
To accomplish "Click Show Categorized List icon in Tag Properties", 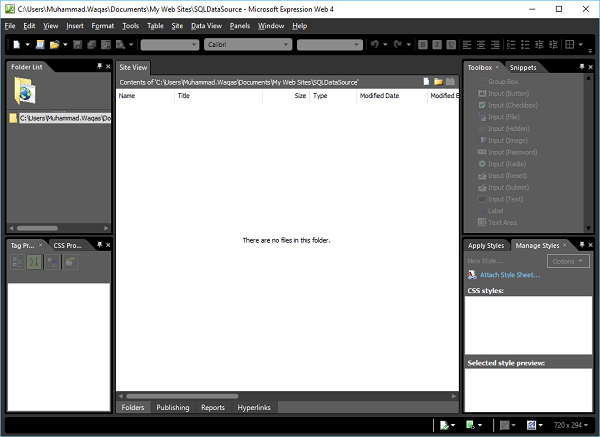I will (x=17, y=262).
